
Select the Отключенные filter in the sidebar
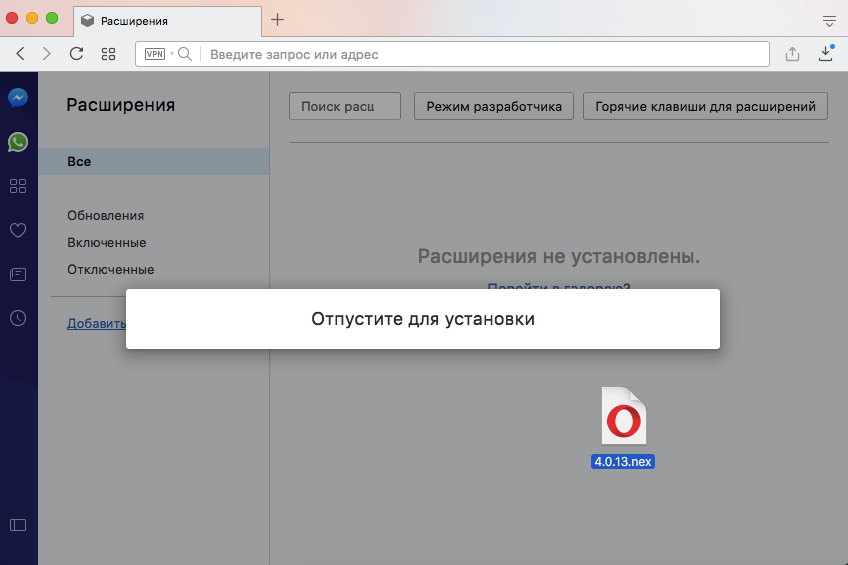[x=111, y=270]
